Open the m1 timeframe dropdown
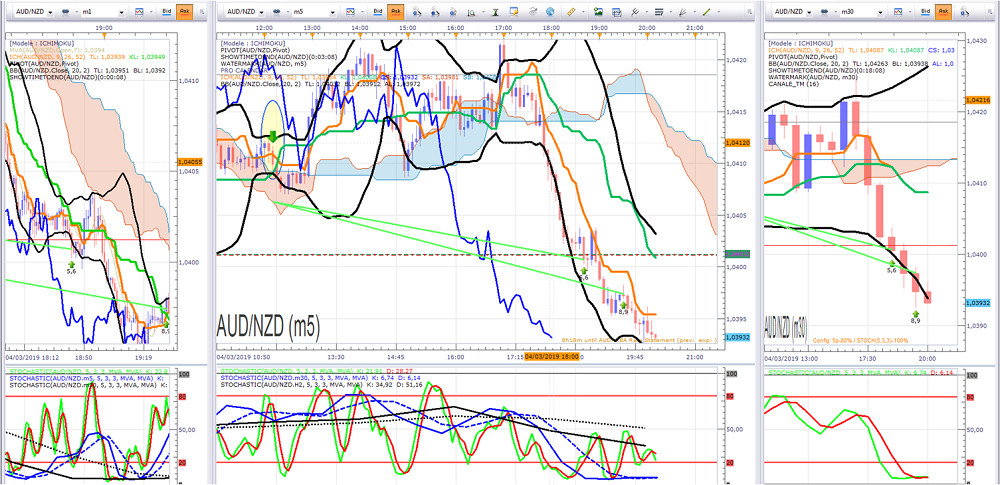Screen dimensions: 1000x485 [121, 11]
